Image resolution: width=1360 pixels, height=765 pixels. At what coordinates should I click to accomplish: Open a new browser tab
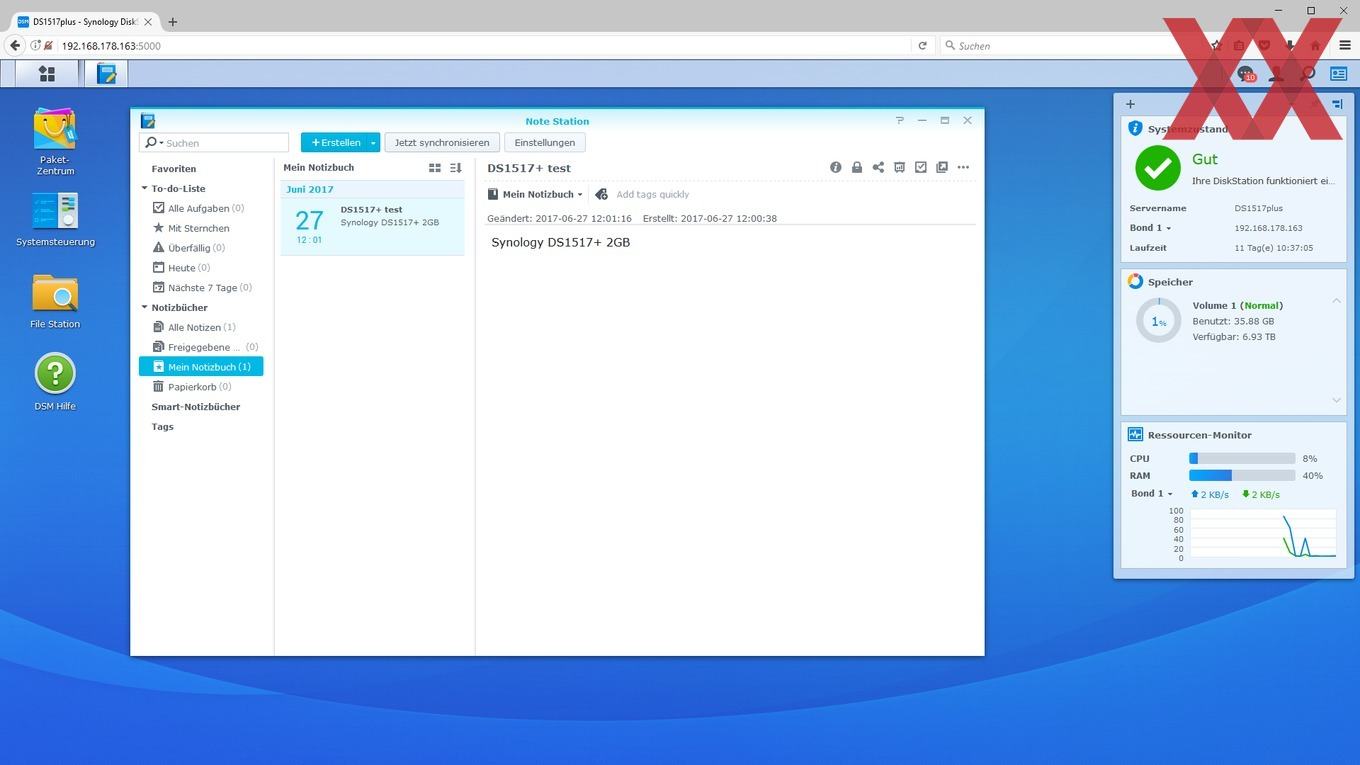tap(172, 21)
